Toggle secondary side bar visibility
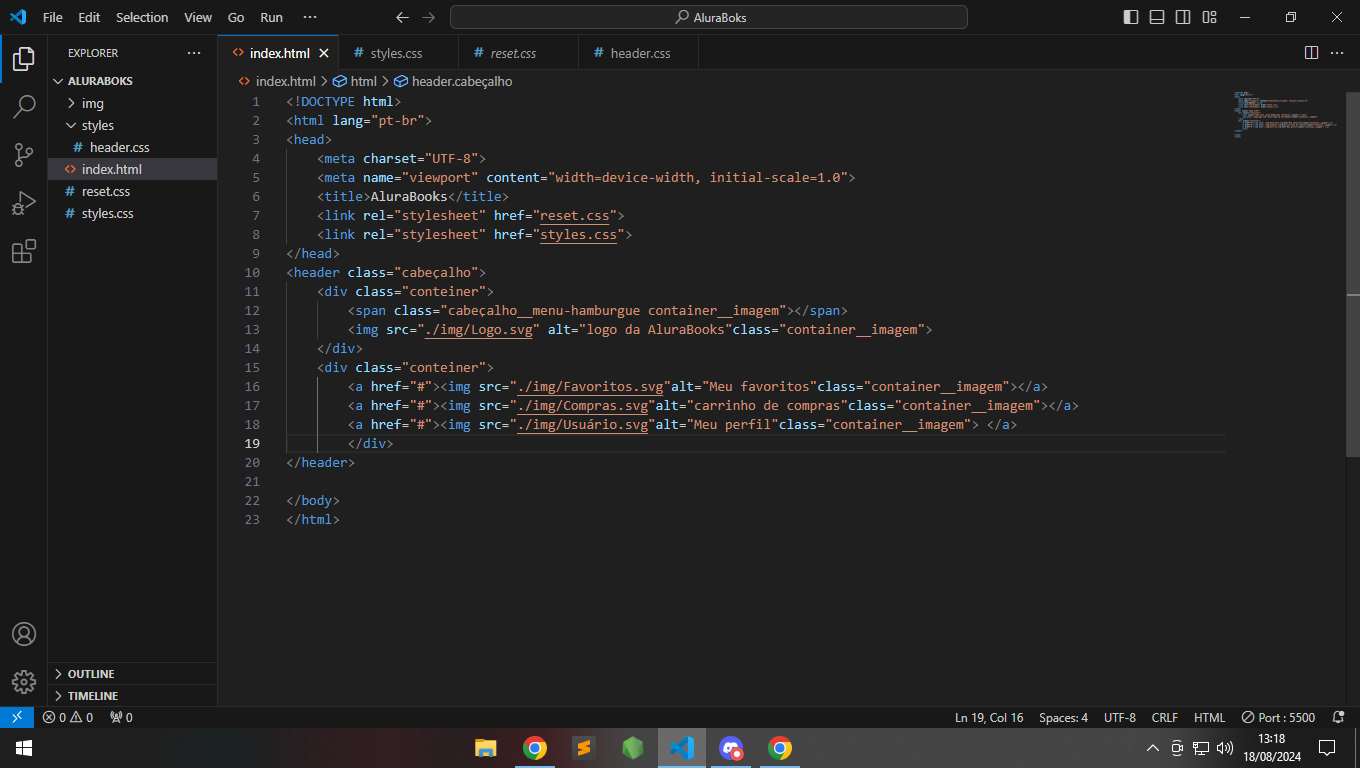1360x768 pixels. coord(1183,17)
